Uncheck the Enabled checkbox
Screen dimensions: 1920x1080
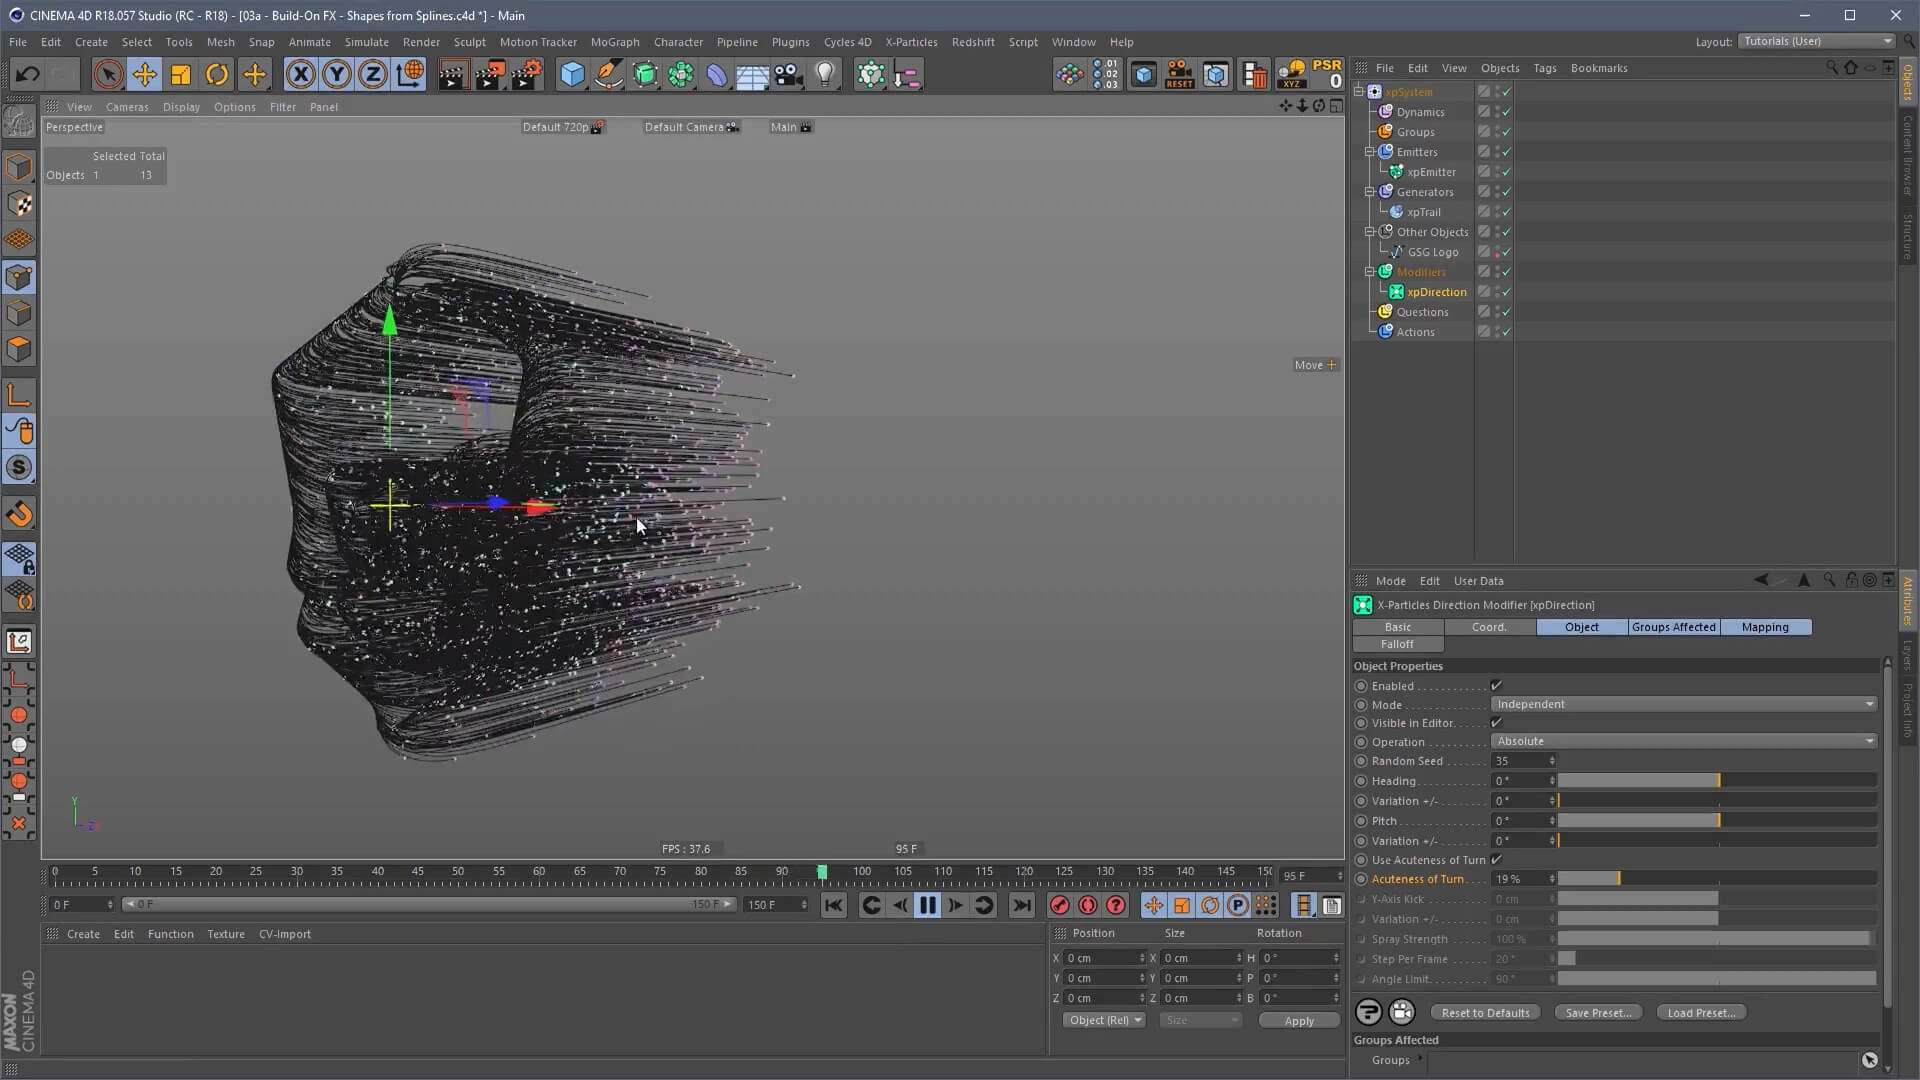(x=1496, y=686)
